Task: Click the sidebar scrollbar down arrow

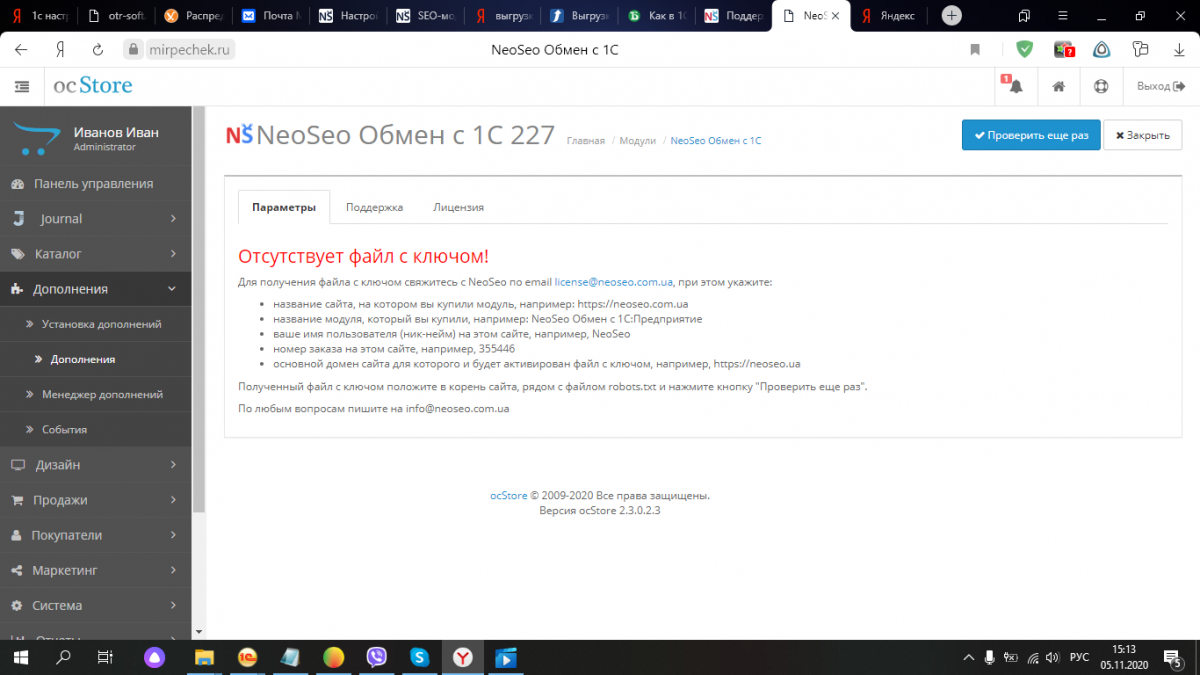Action: [198, 632]
